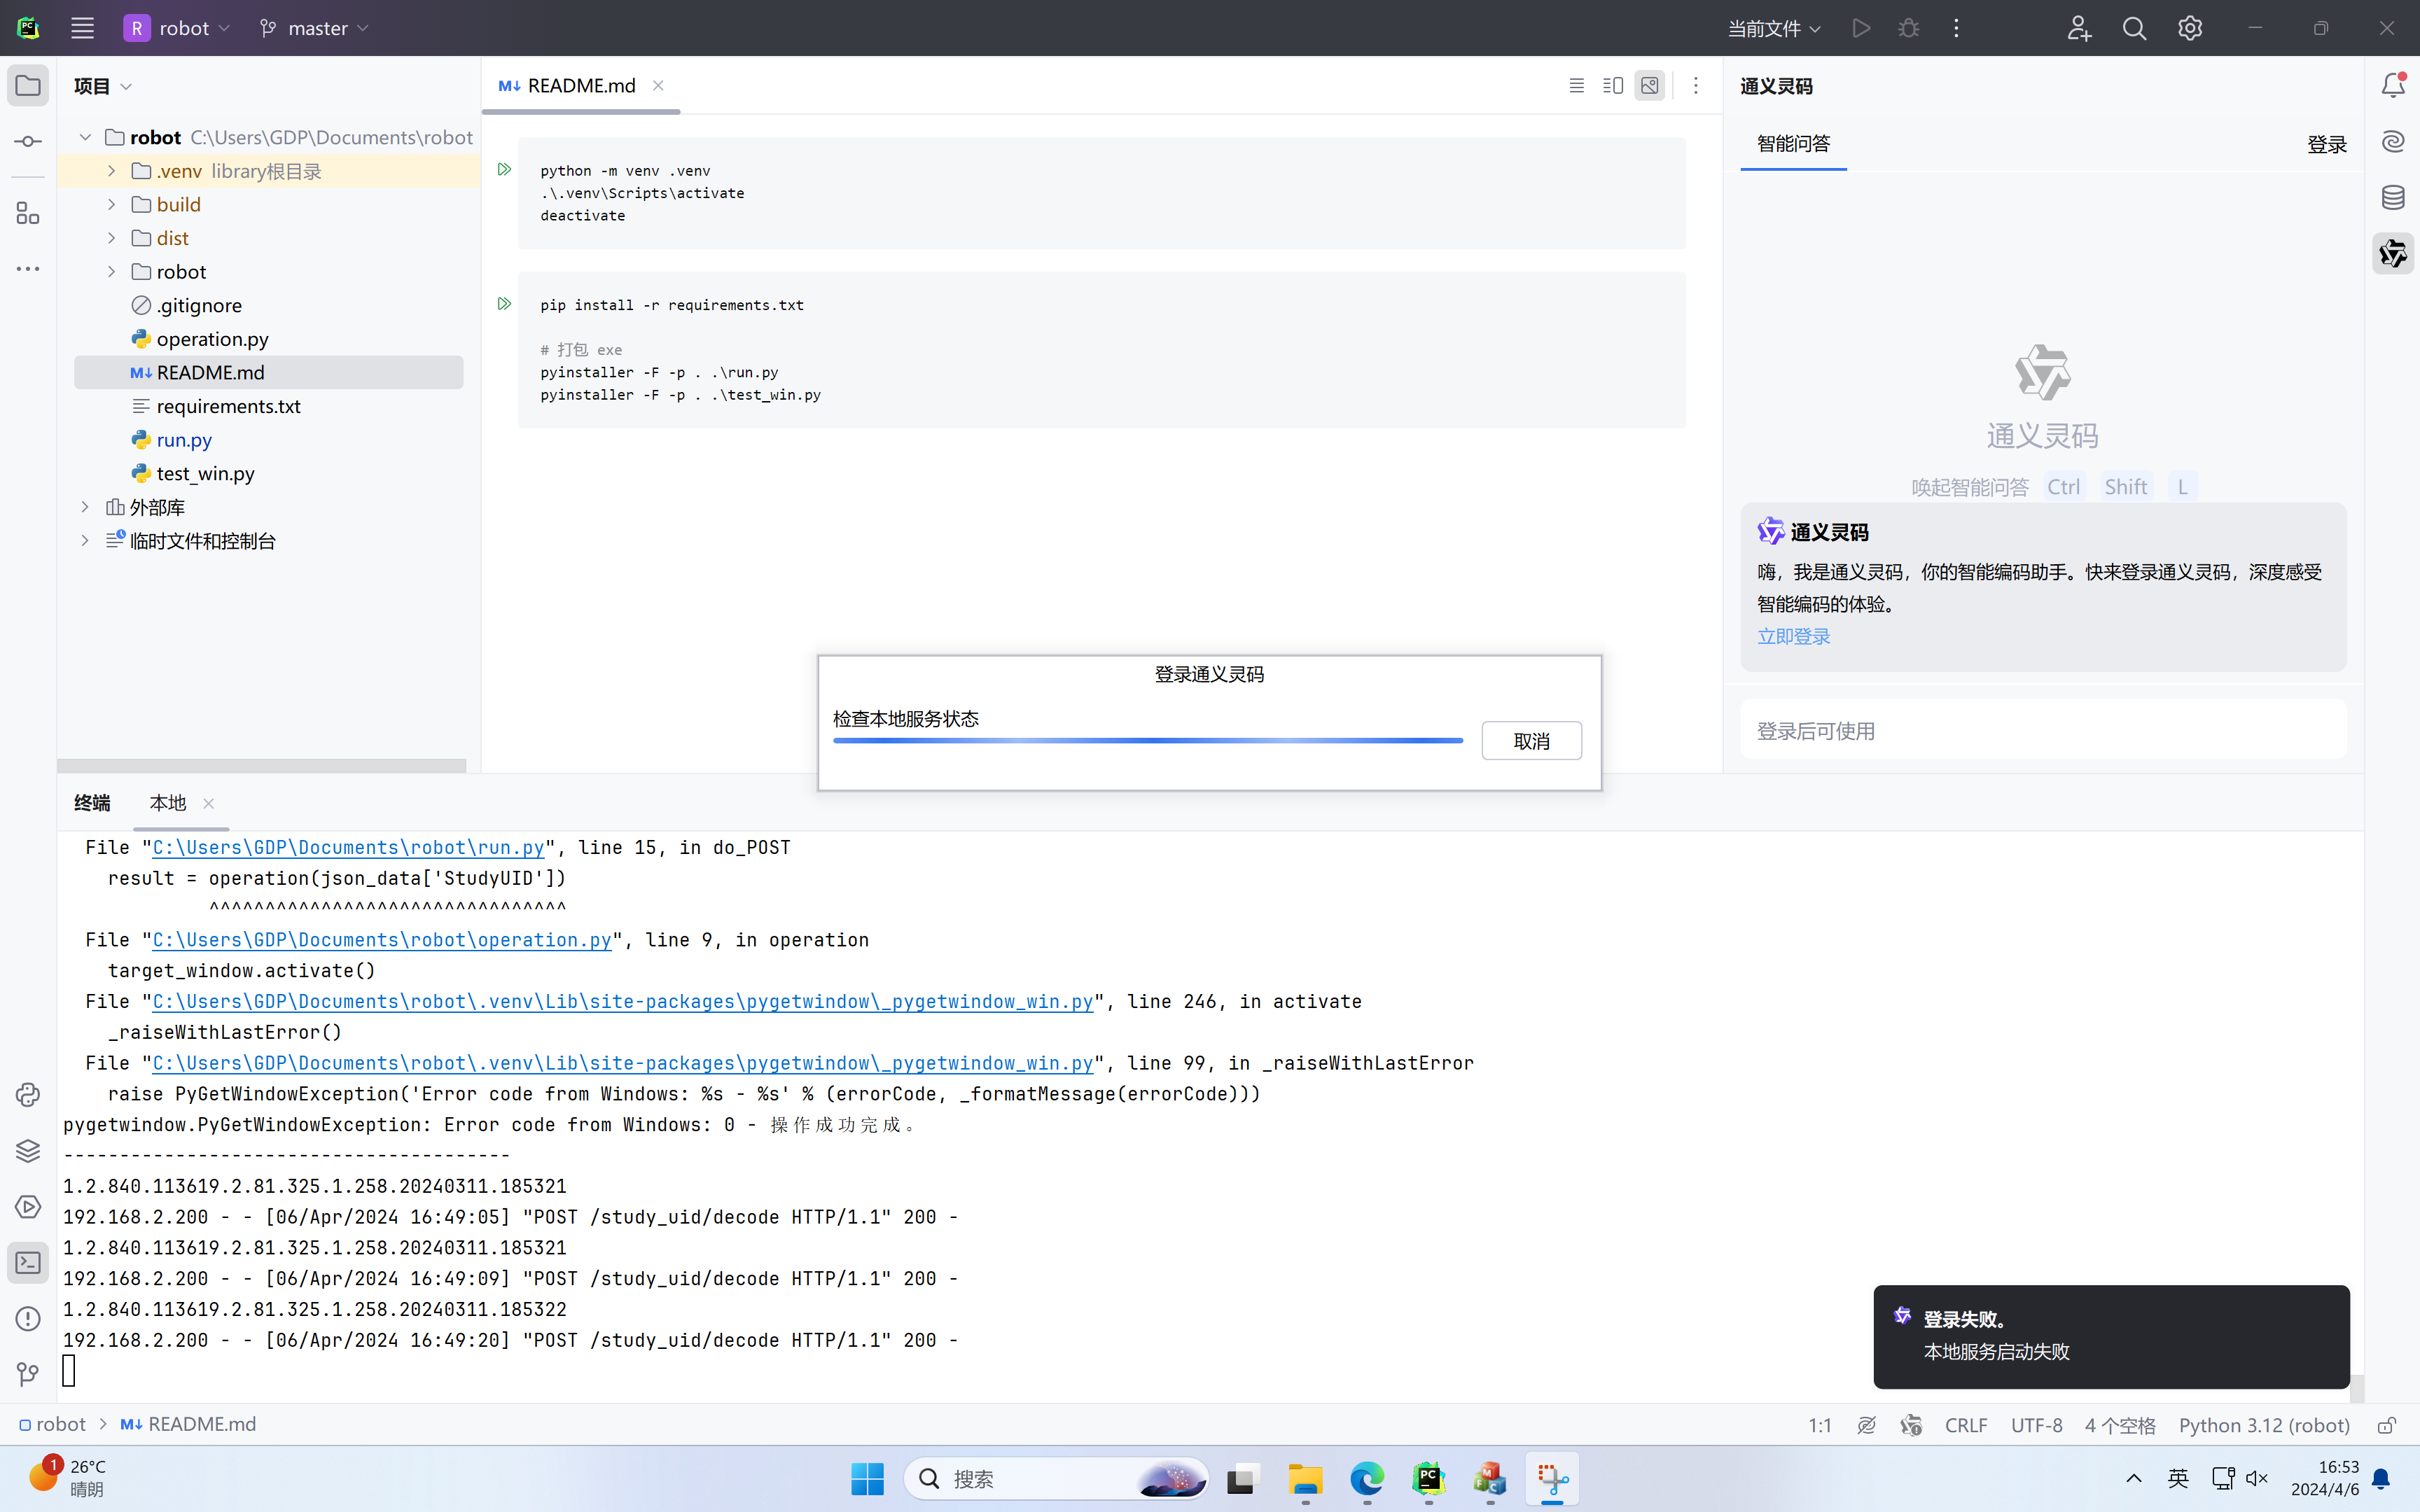Image resolution: width=2420 pixels, height=1512 pixels.
Task: Collapse the robot root folder
Action: [x=85, y=137]
